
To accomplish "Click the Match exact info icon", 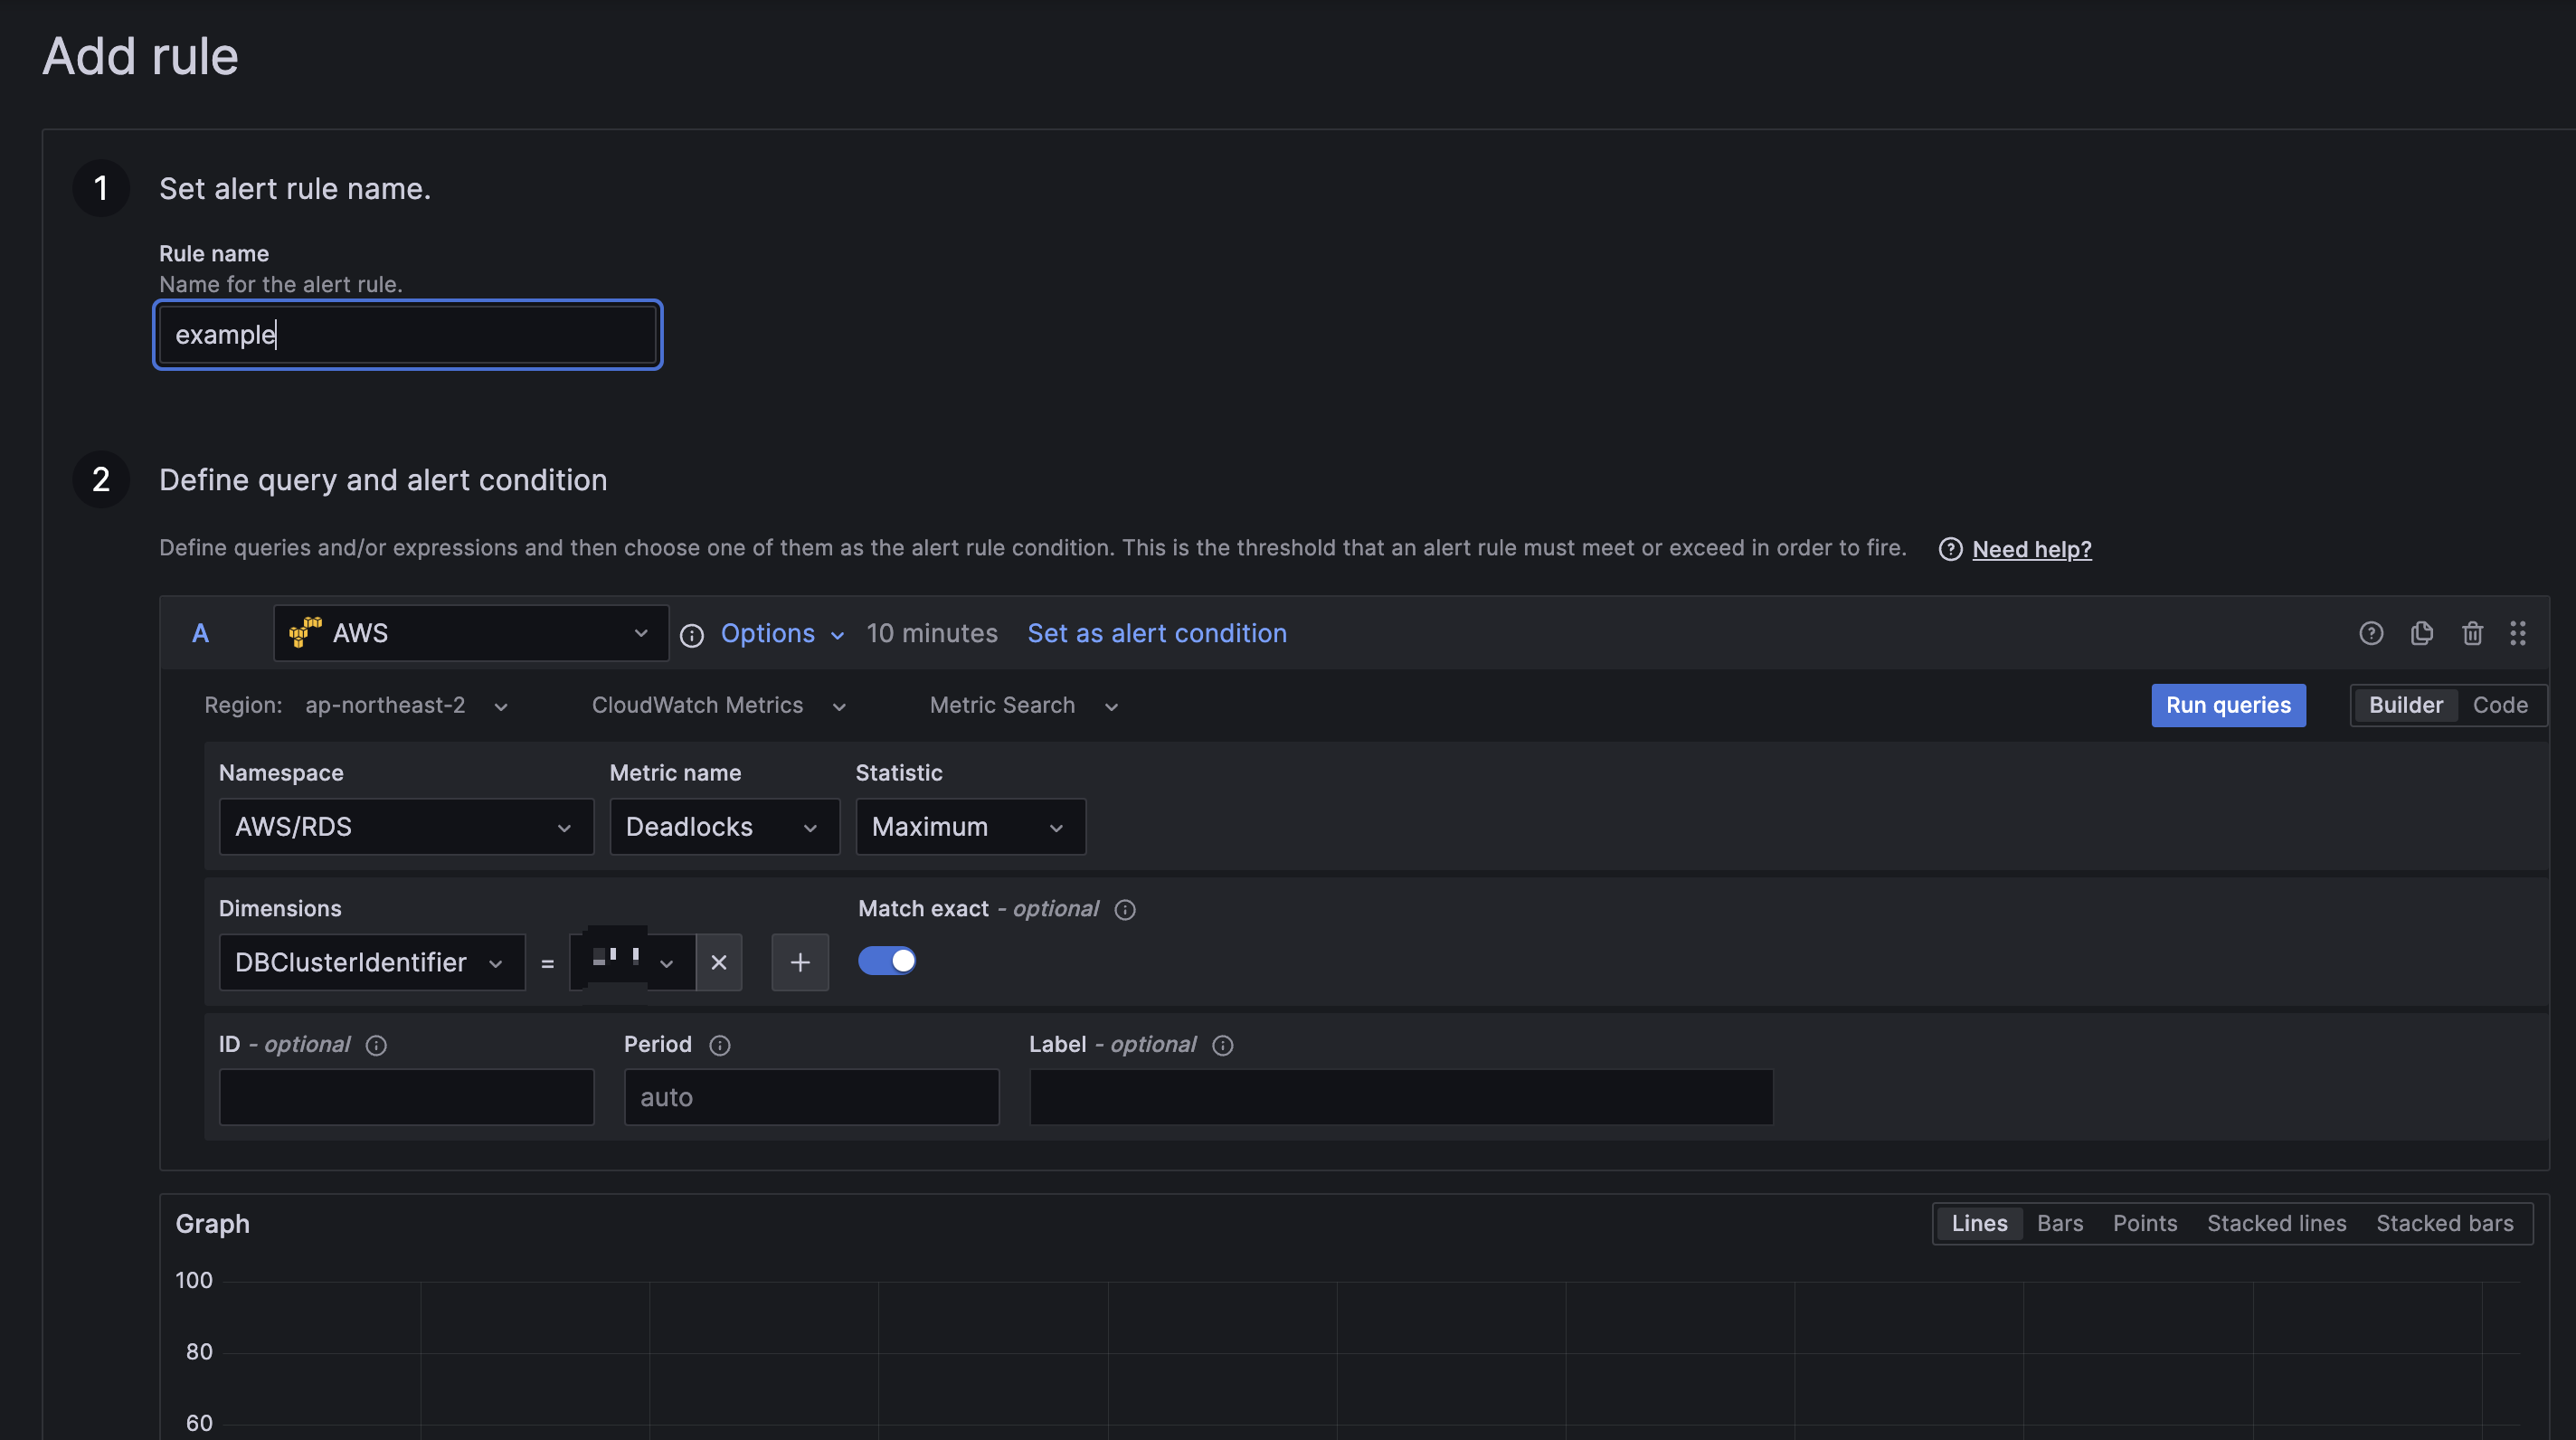I will (x=1125, y=909).
